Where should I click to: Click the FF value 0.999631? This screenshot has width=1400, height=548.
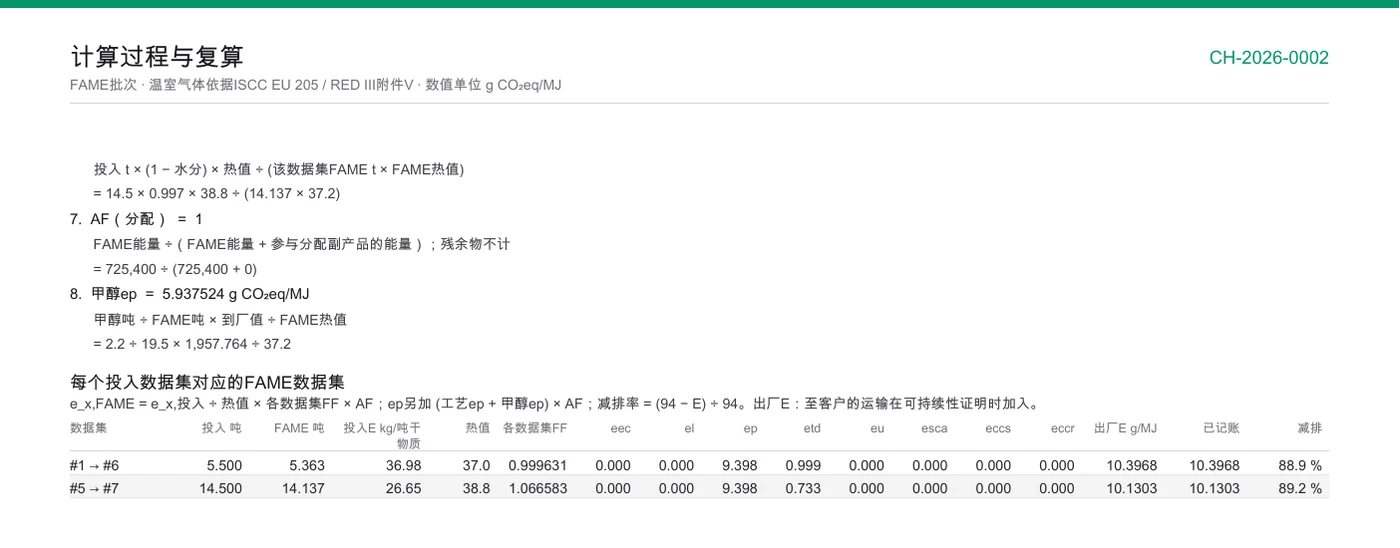pyautogui.click(x=538, y=465)
